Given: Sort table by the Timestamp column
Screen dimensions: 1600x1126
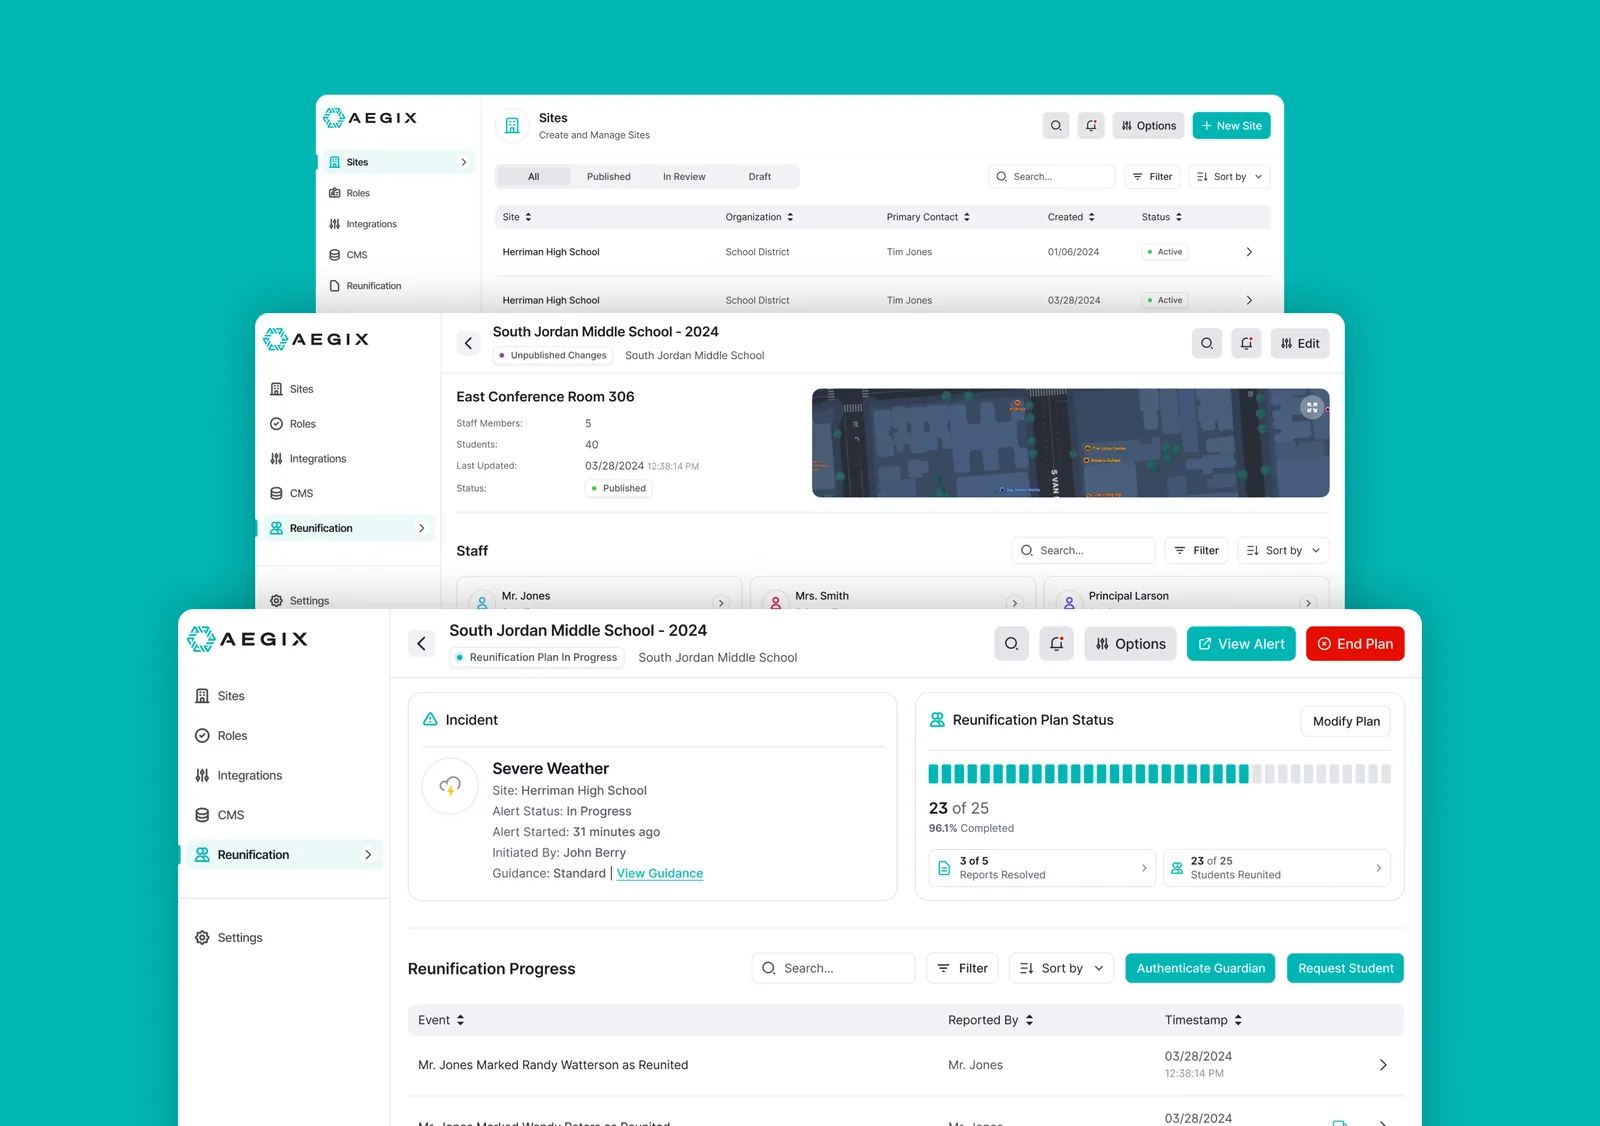Looking at the screenshot, I should click(x=1203, y=1020).
